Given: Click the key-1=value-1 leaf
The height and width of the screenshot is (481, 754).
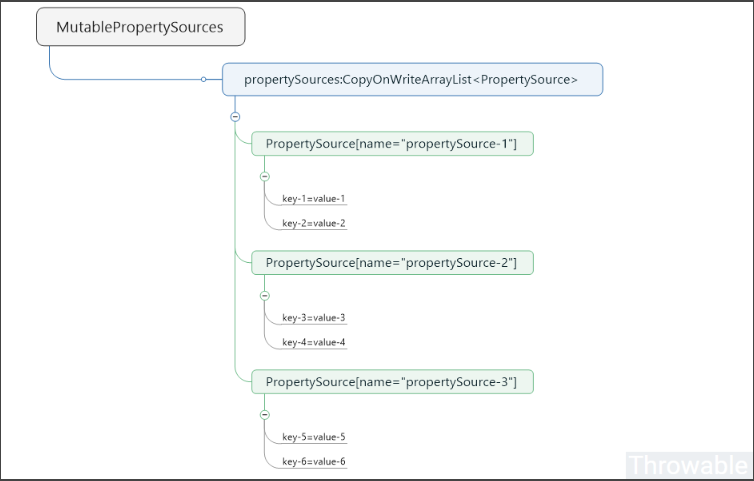Looking at the screenshot, I should pos(313,198).
